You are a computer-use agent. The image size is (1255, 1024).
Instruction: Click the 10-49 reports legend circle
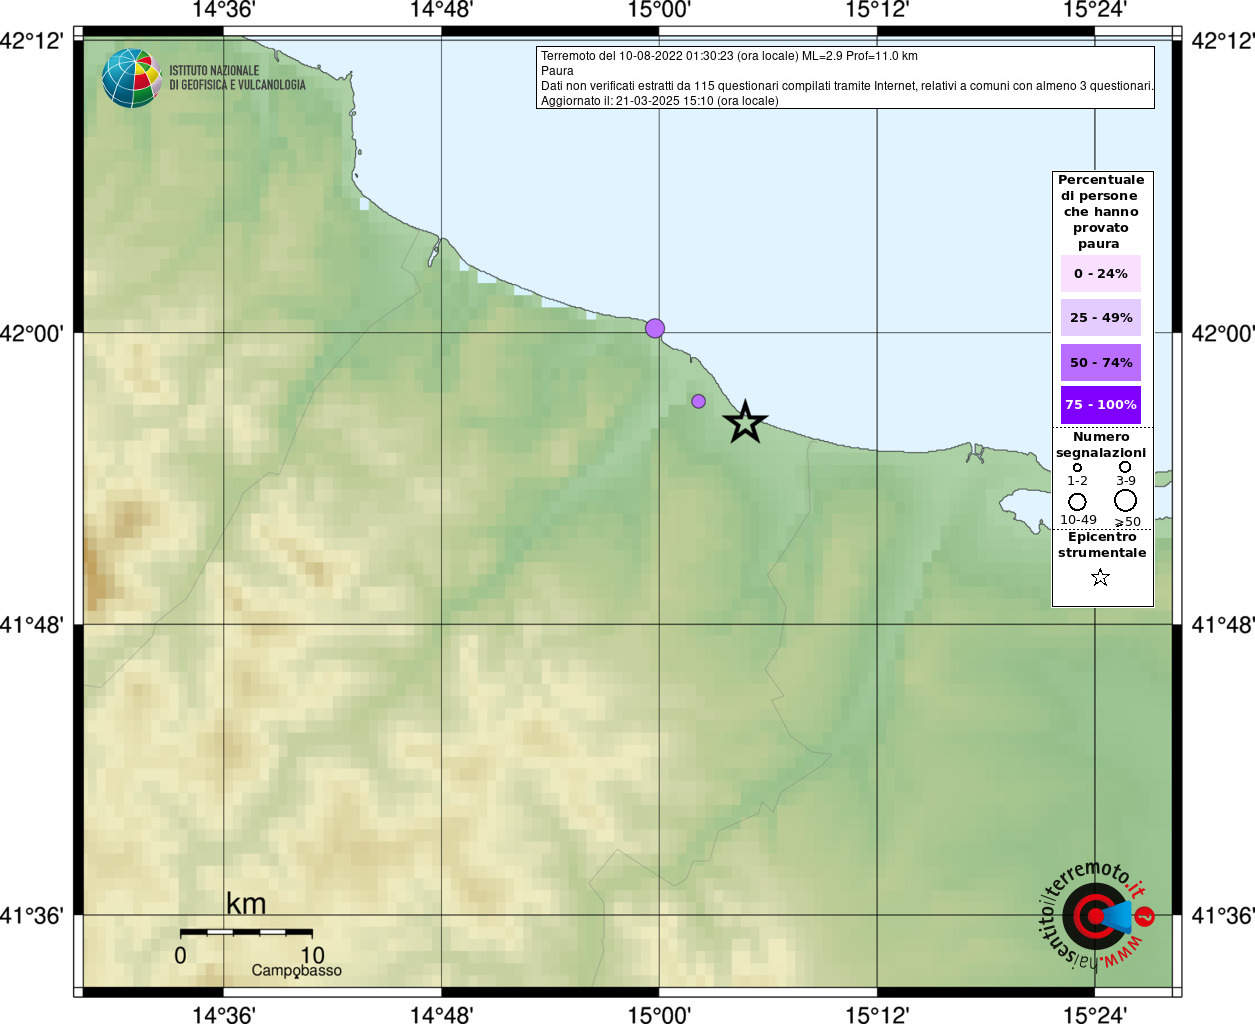click(1077, 501)
